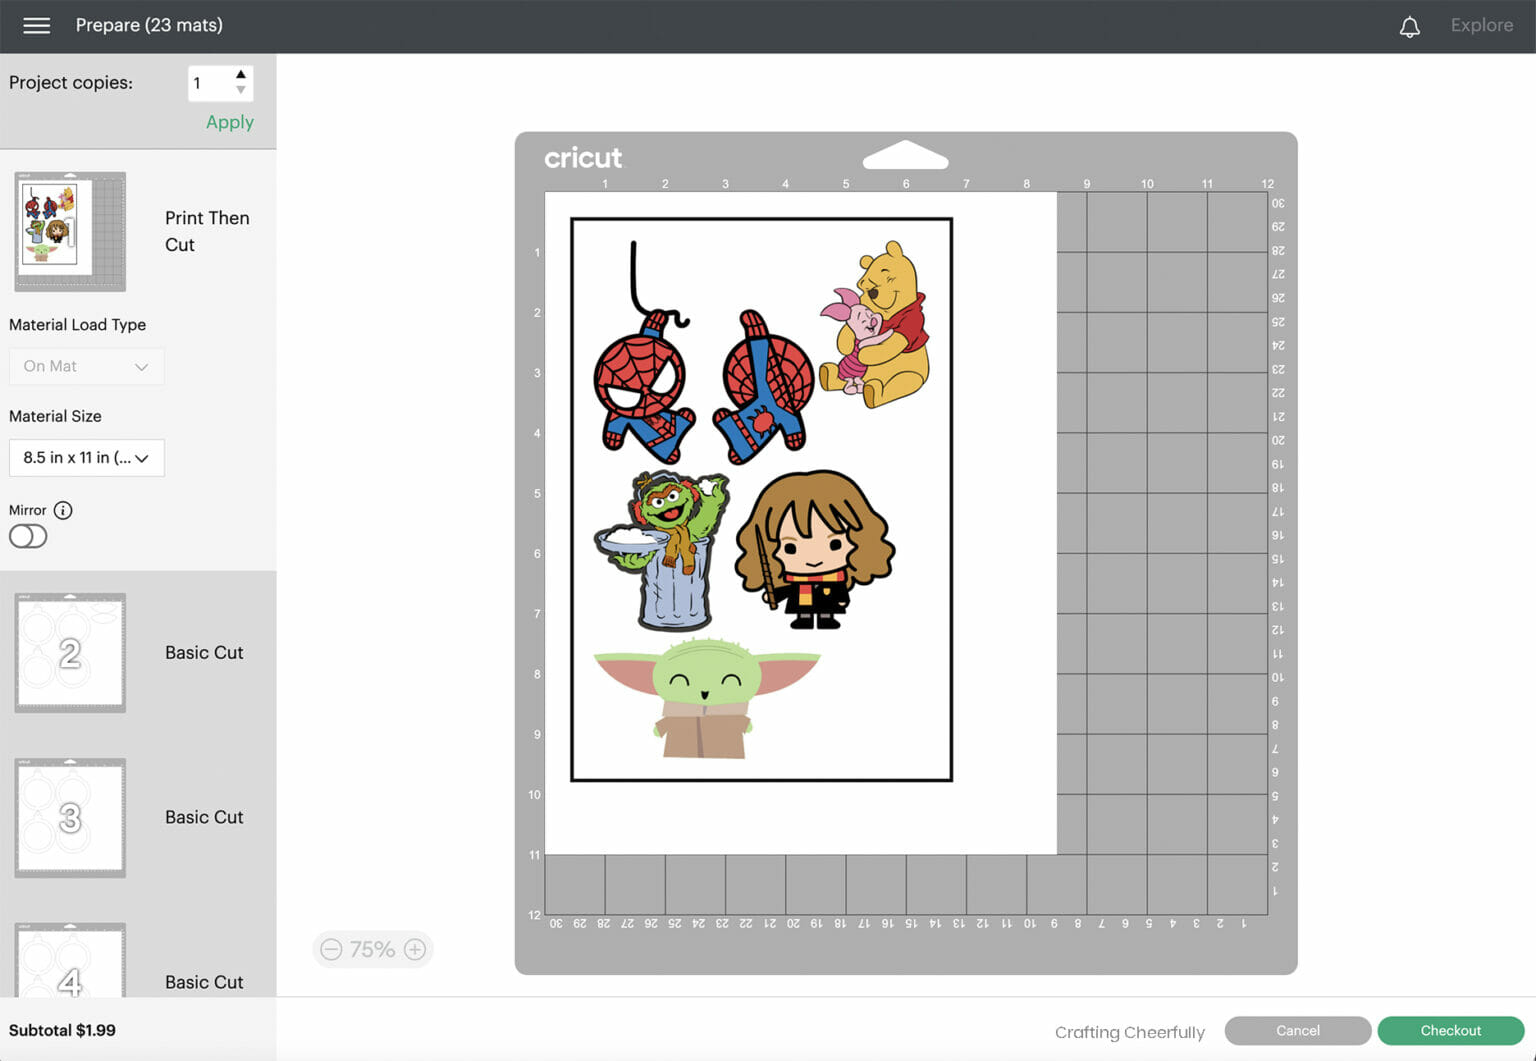This screenshot has width=1536, height=1061.
Task: Click the Mirror info icon
Action: click(x=63, y=511)
